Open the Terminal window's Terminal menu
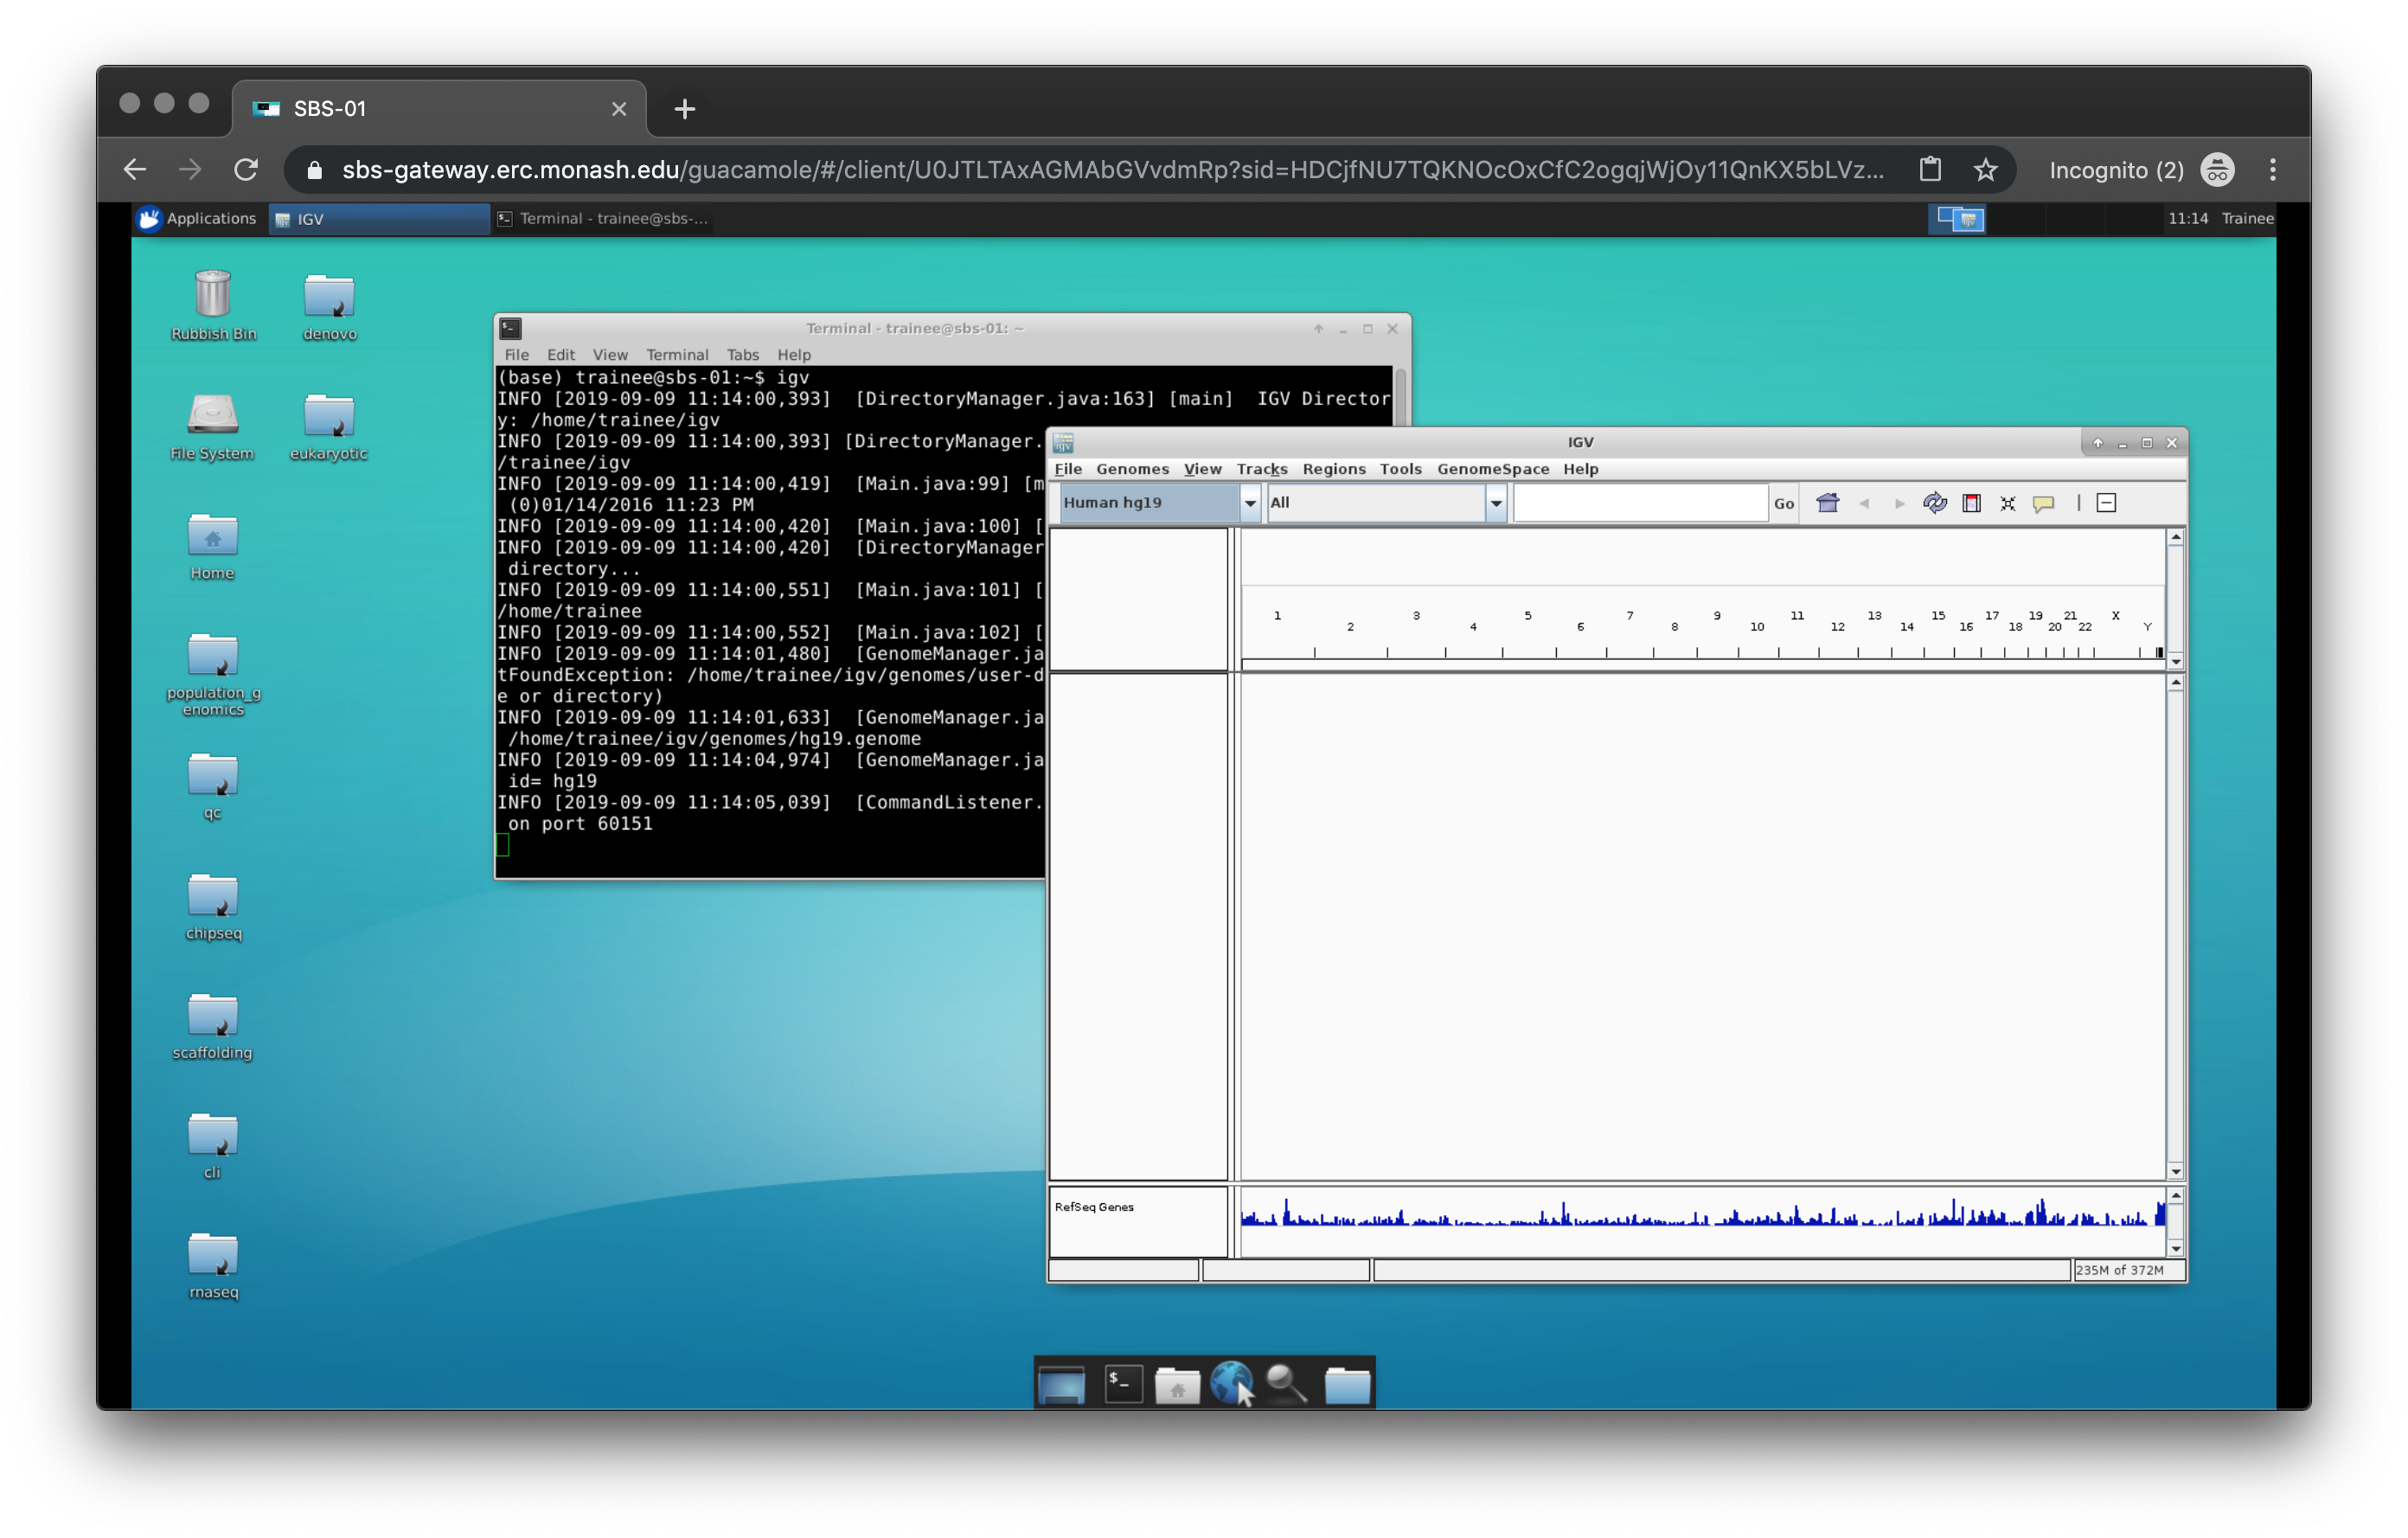Screen dimensions: 2408x1538 point(677,355)
